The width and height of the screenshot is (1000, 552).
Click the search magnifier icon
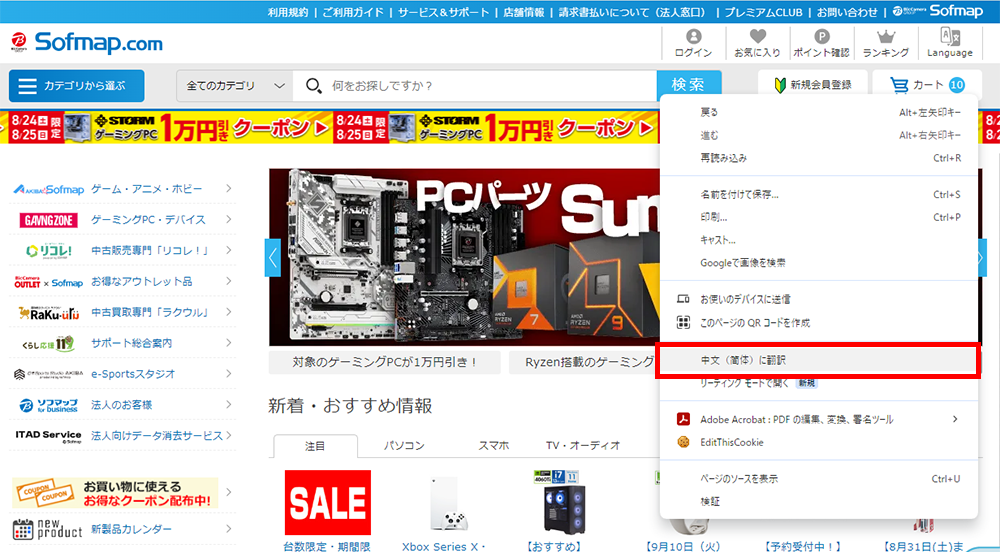[313, 85]
